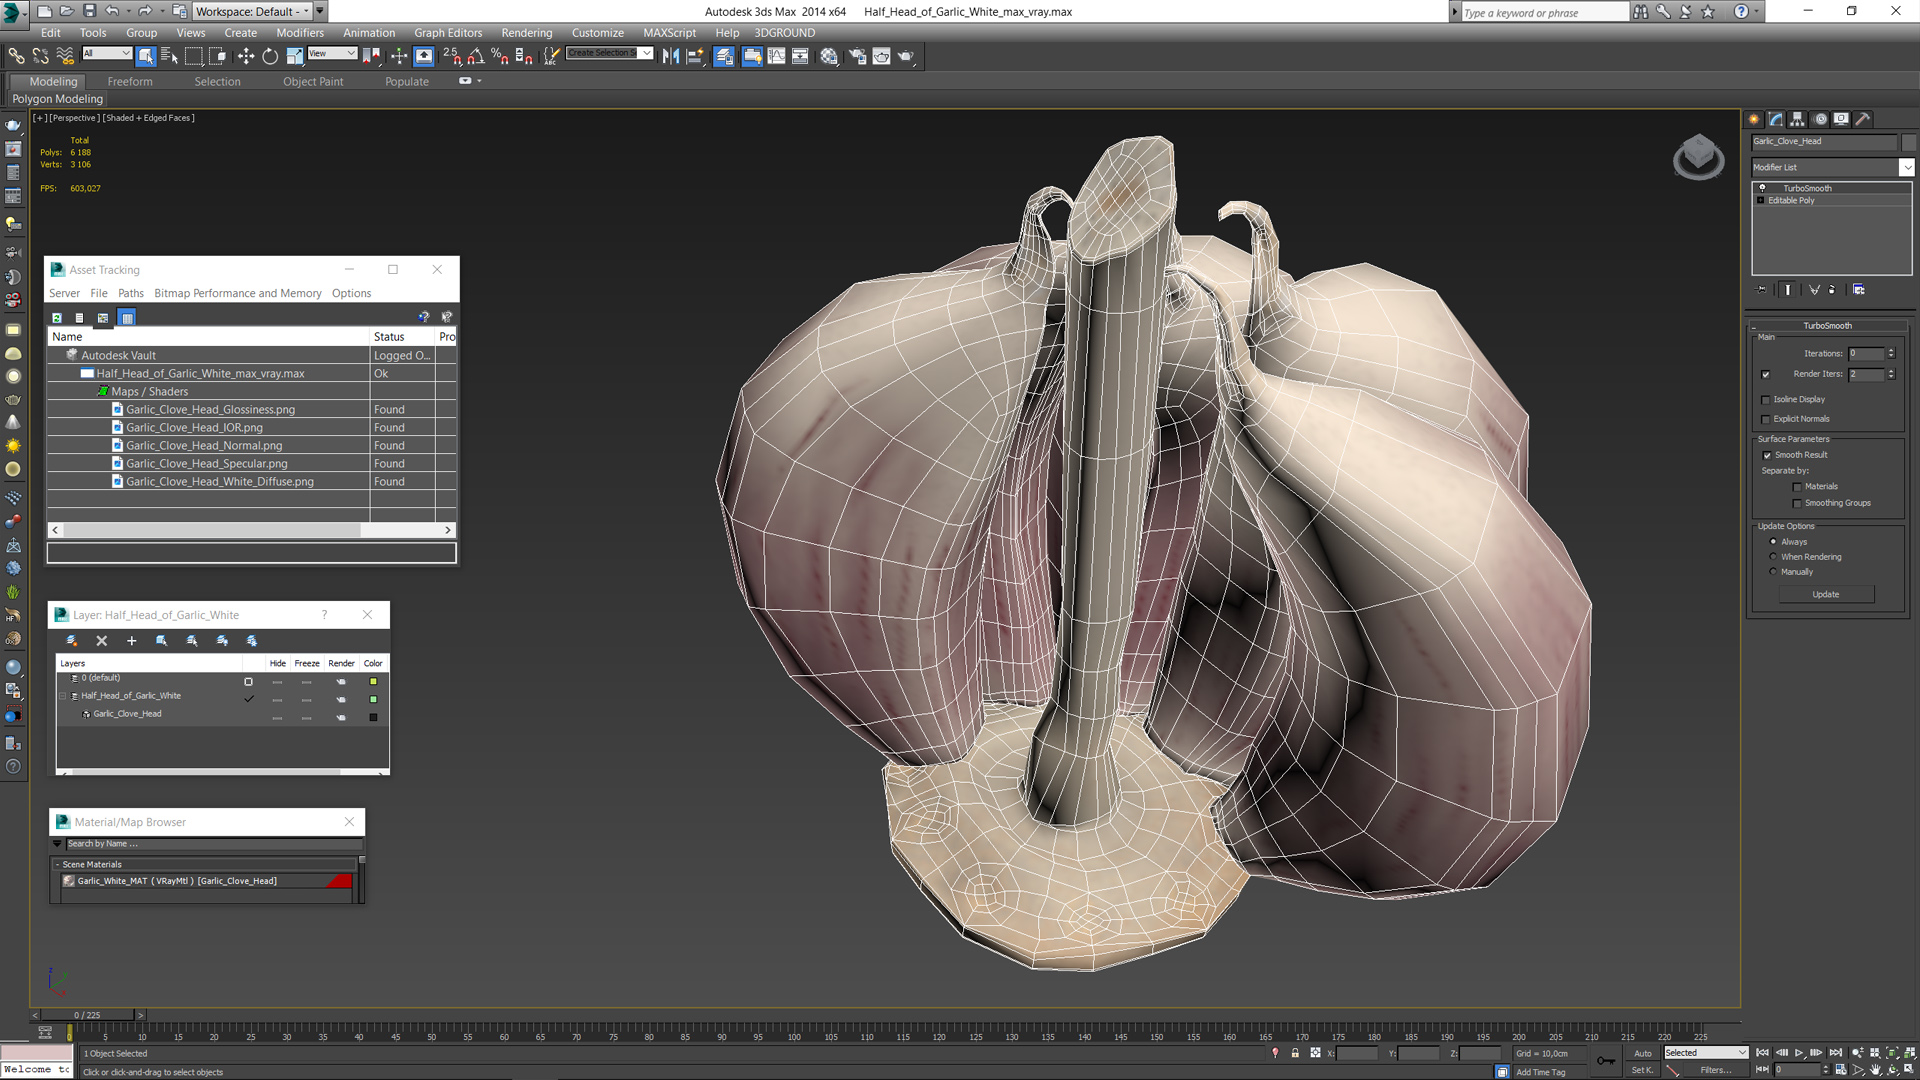The image size is (1920, 1080).
Task: Open the Modifier List dropdown
Action: 1906,167
